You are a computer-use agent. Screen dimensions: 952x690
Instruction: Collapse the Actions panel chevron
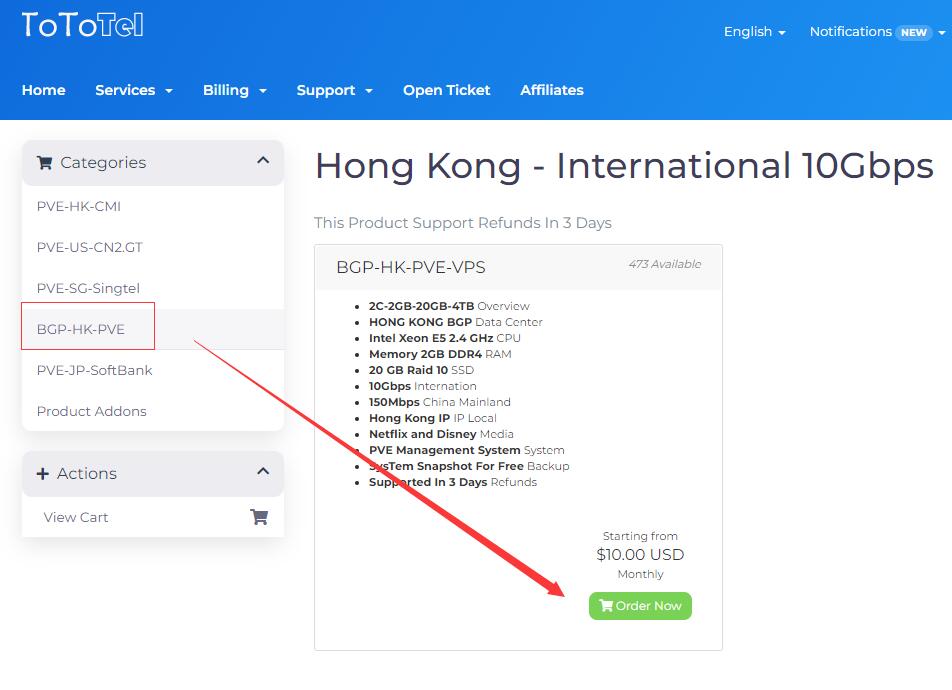pyautogui.click(x=263, y=472)
